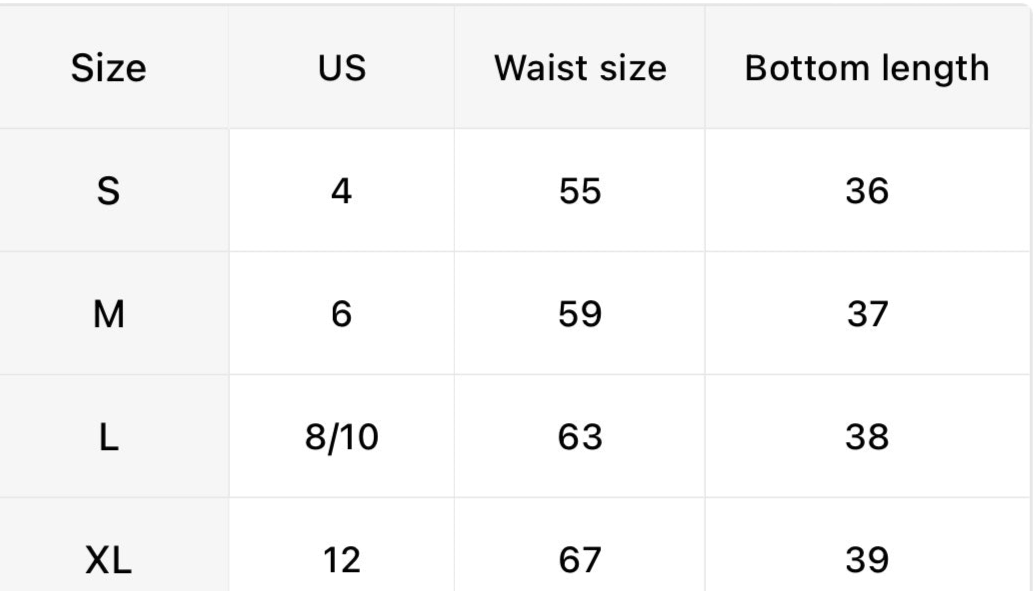The image size is (1034, 591).
Task: Click US size 12 cell
Action: tap(341, 561)
